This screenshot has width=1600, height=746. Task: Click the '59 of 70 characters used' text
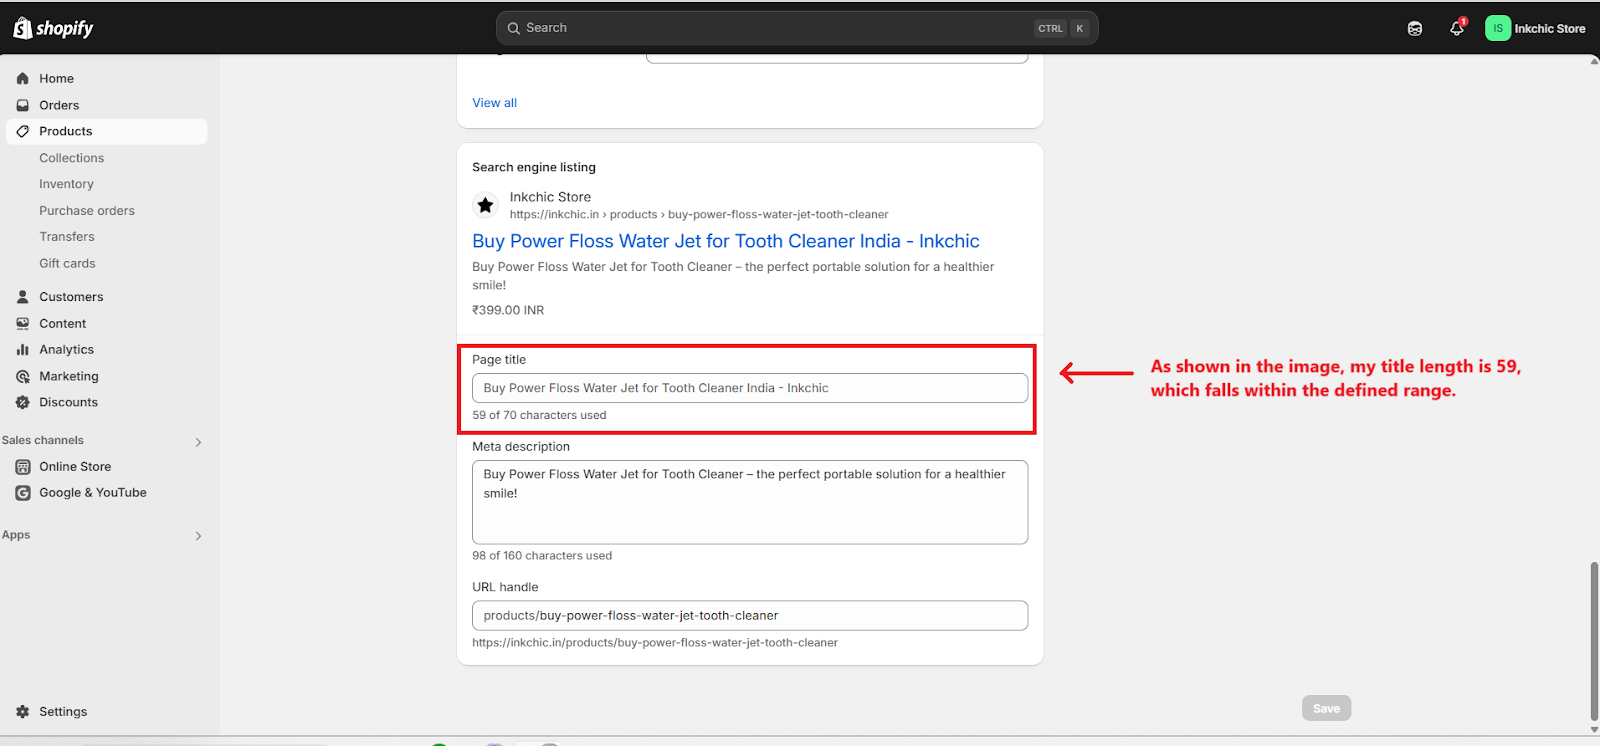pos(539,415)
